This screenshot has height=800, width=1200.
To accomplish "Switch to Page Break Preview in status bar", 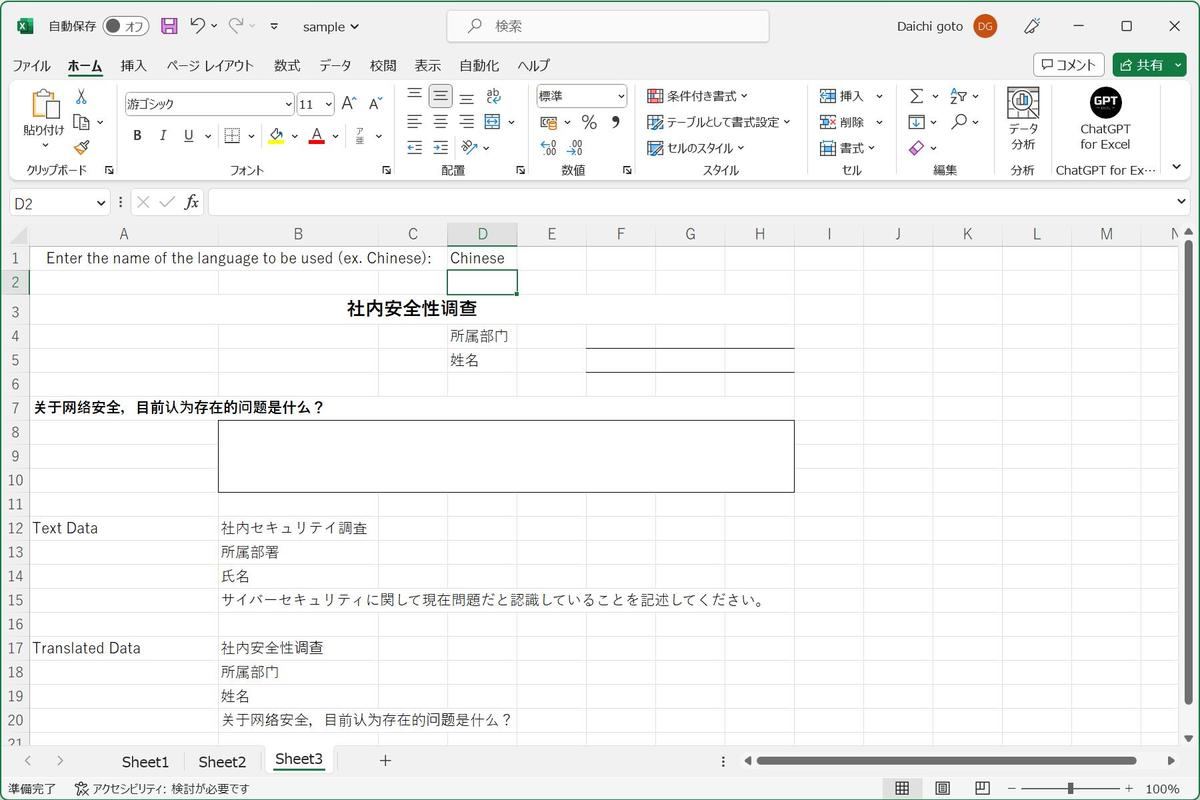I will click(982, 788).
